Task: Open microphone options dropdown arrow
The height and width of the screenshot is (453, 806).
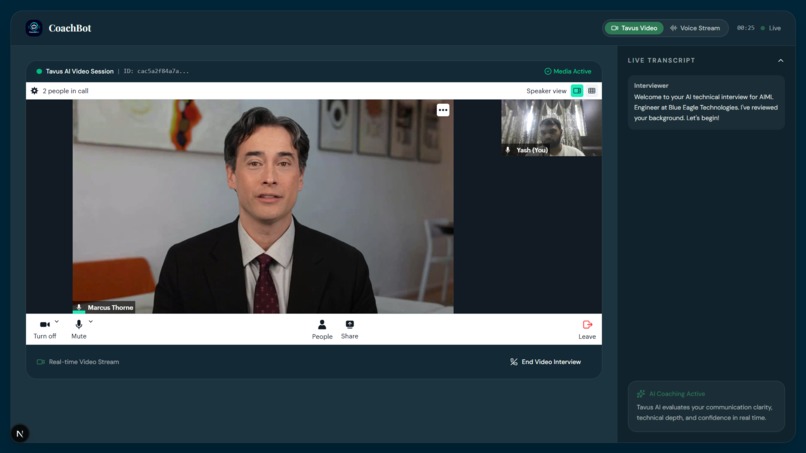Action: 90,321
